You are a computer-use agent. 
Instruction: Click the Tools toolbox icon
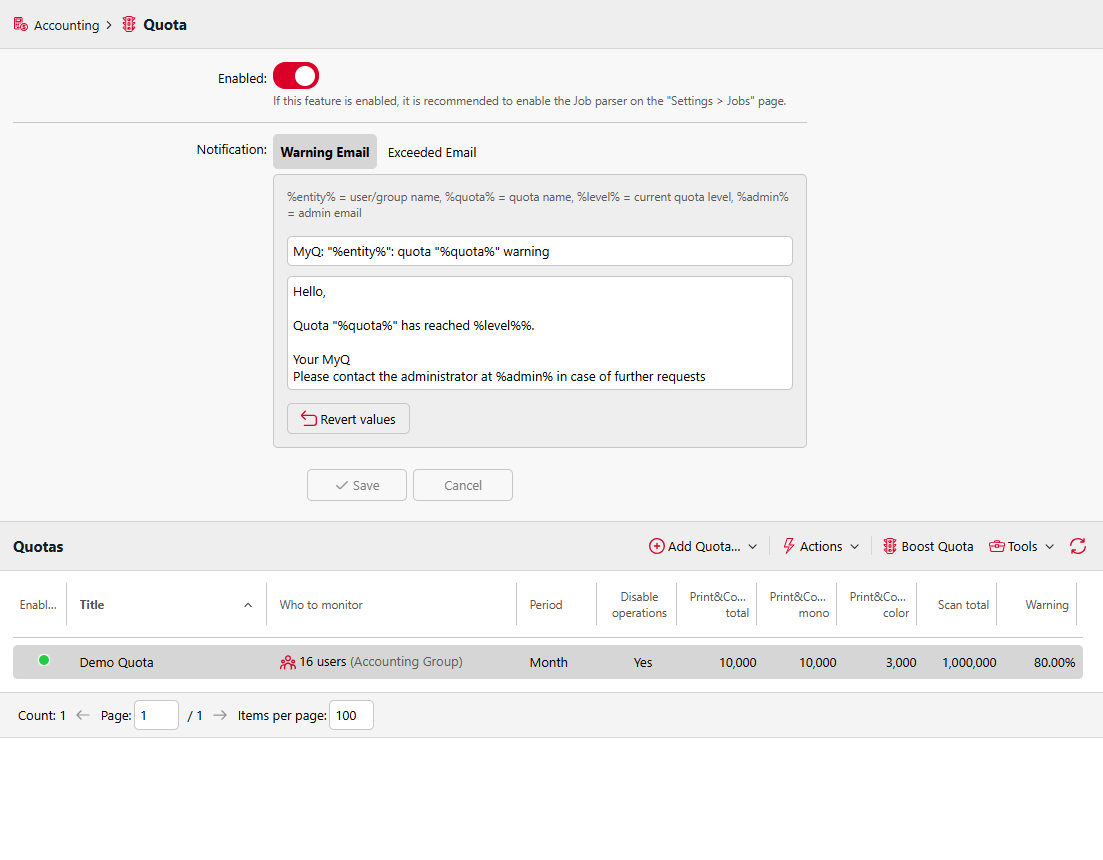(x=997, y=546)
